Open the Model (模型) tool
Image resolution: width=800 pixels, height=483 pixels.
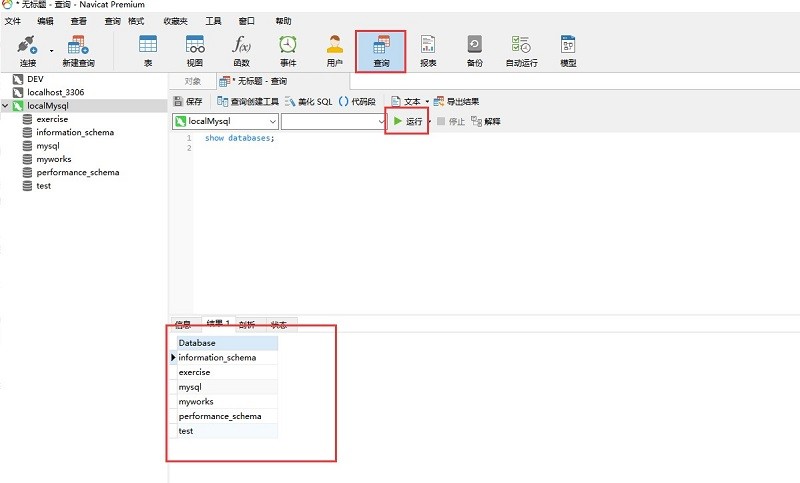pos(568,51)
